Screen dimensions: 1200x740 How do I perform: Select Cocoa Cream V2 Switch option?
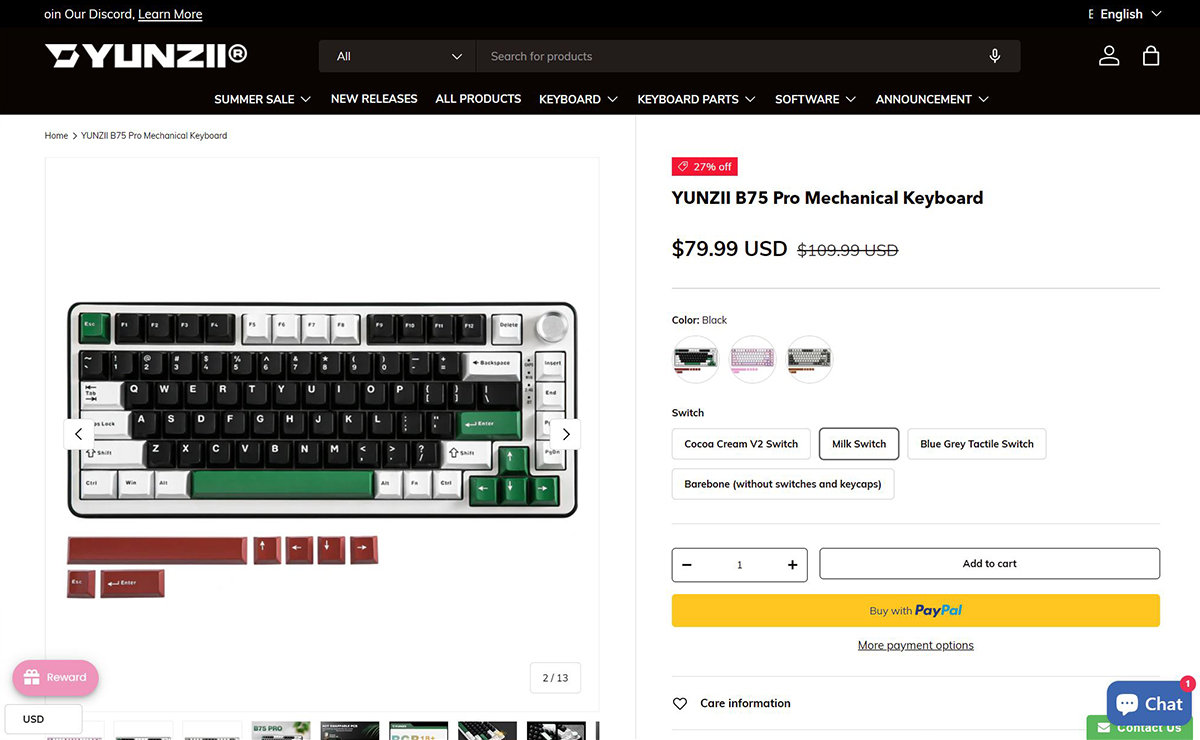pos(741,444)
